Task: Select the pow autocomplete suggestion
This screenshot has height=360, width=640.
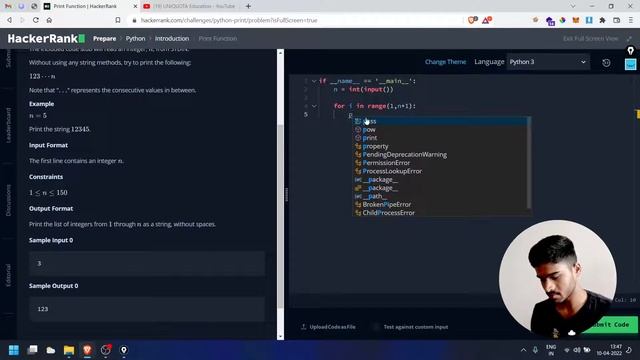Action: pyautogui.click(x=440, y=129)
